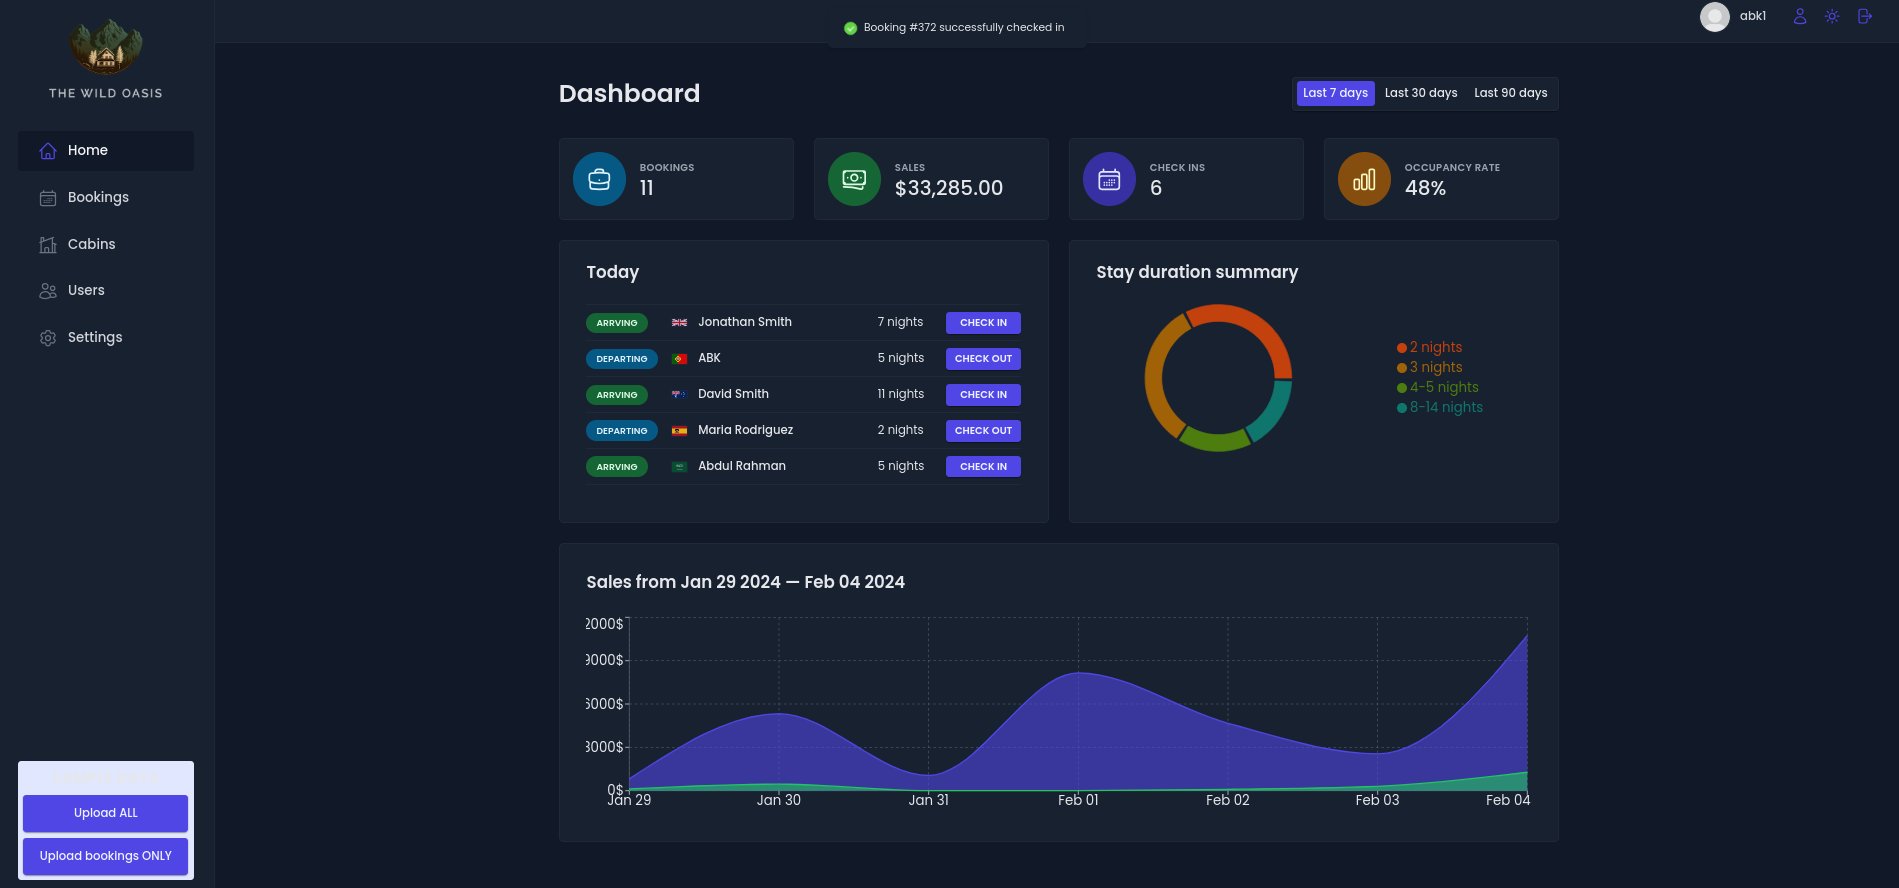Click the 'Stay duration summary' heading
This screenshot has width=1899, height=888.
coord(1197,272)
